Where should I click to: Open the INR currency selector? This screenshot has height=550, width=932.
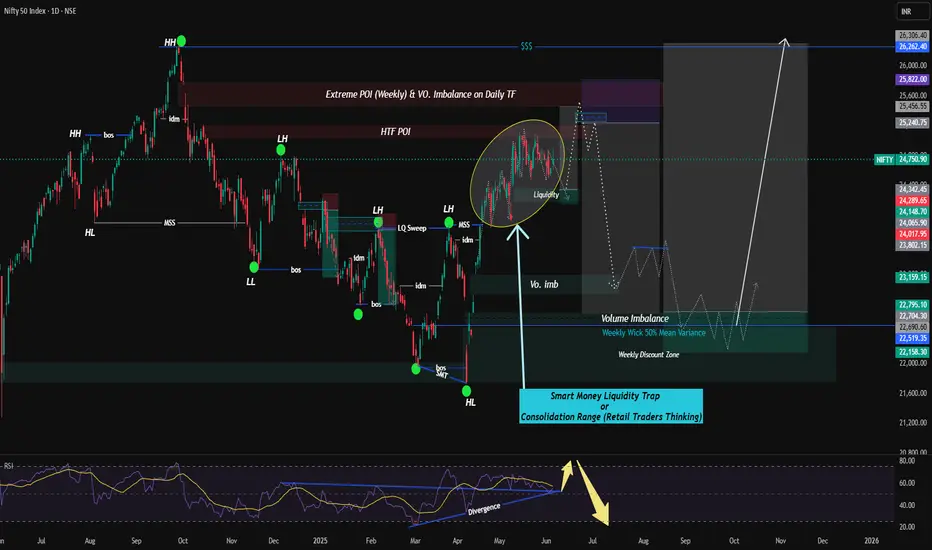coord(912,11)
